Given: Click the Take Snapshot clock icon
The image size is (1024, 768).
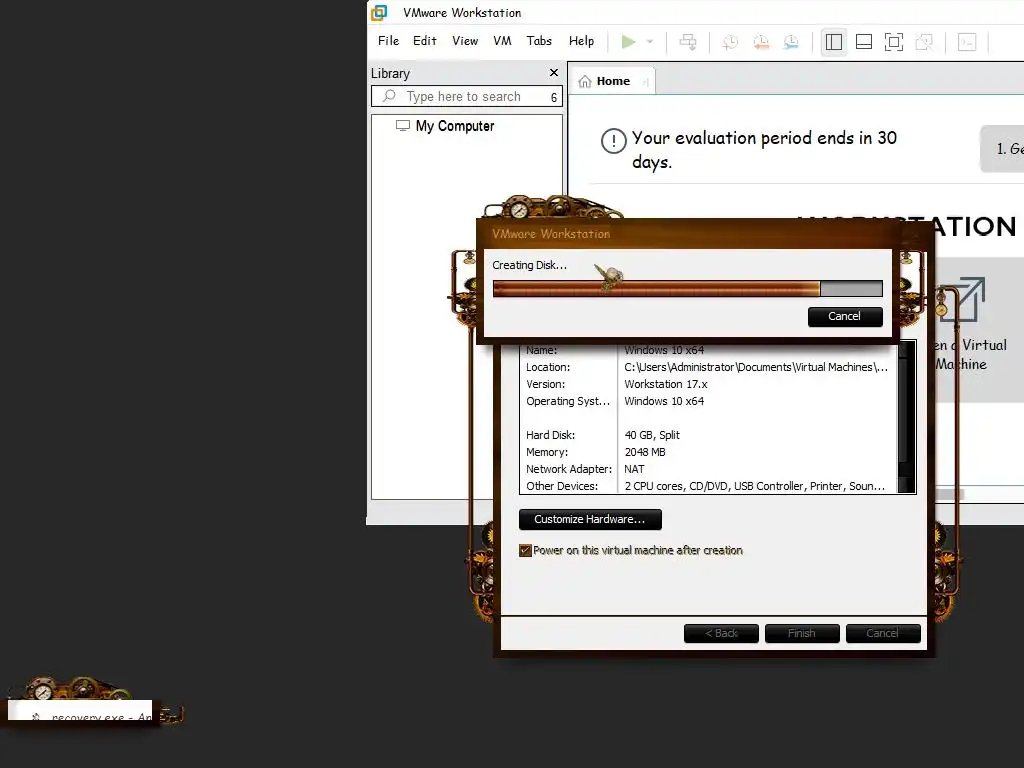Looking at the screenshot, I should [730, 42].
